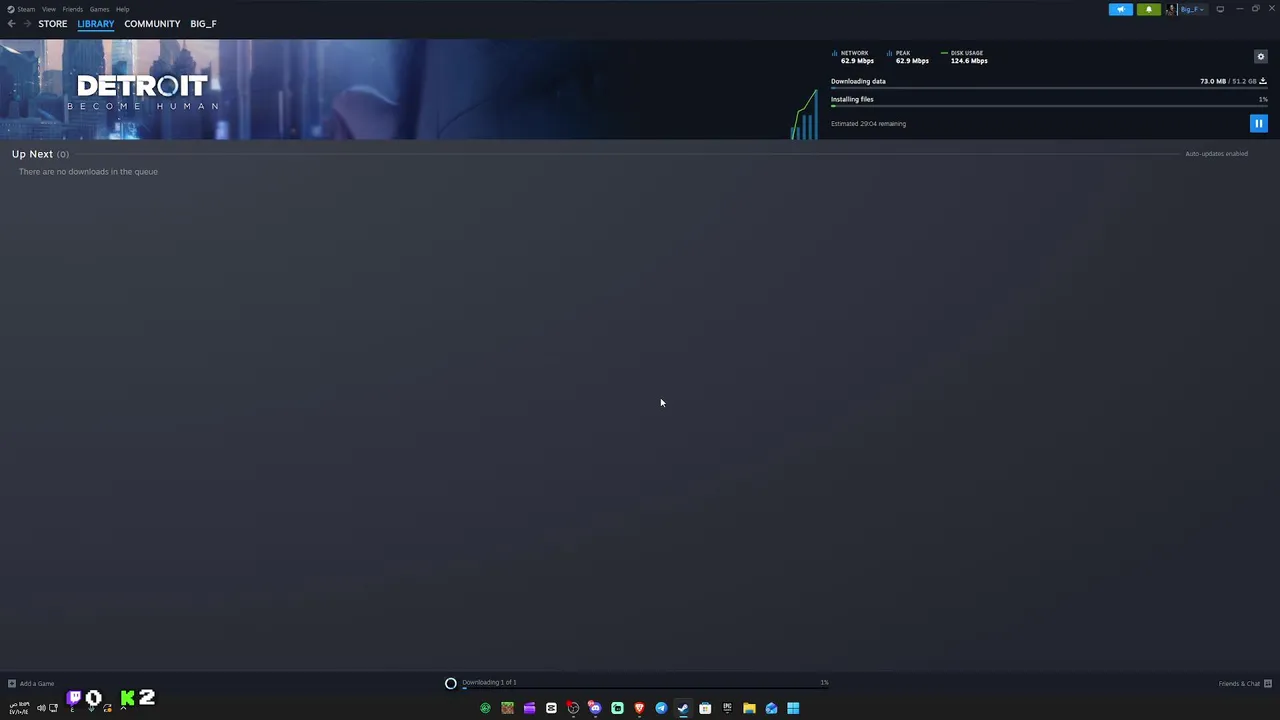Viewport: 1280px width, 720px height.
Task: Open Brave browser from the taskbar
Action: point(639,708)
